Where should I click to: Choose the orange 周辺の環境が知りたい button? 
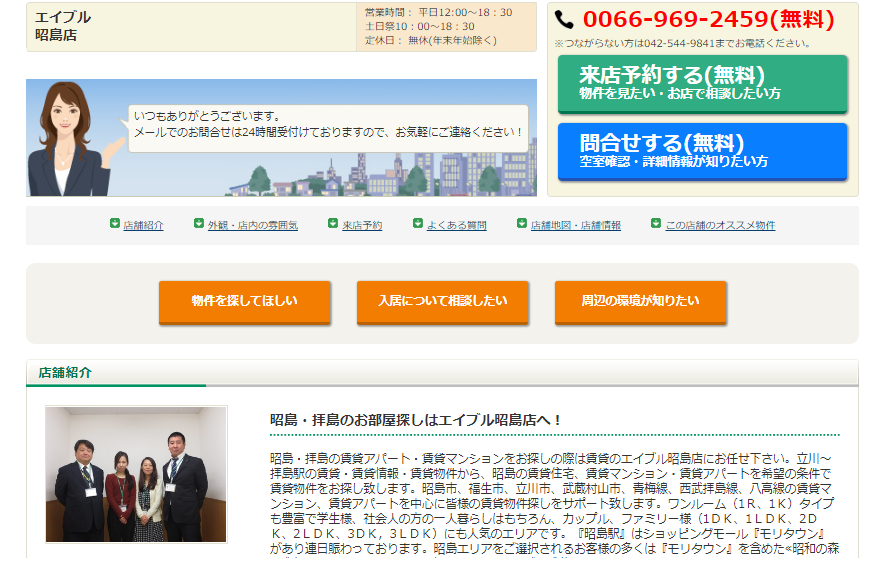point(640,301)
